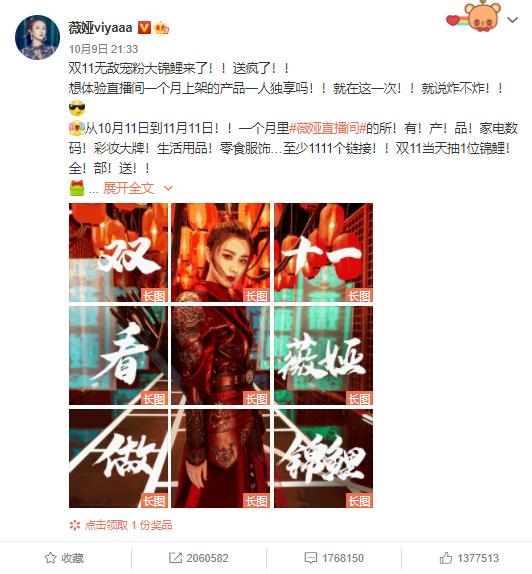Open comments icon showing 1768150
Screen dimensions: 532x574
coord(334,558)
